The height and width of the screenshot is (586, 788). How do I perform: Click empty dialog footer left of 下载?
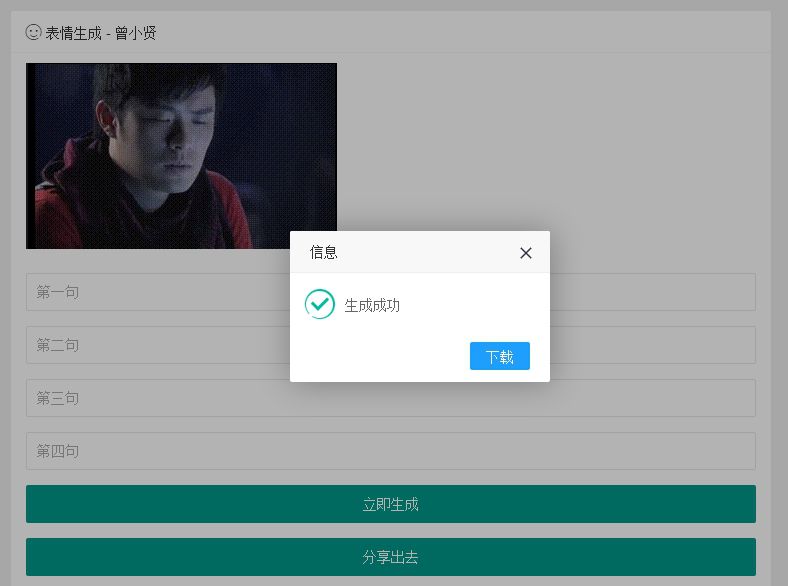(x=380, y=356)
